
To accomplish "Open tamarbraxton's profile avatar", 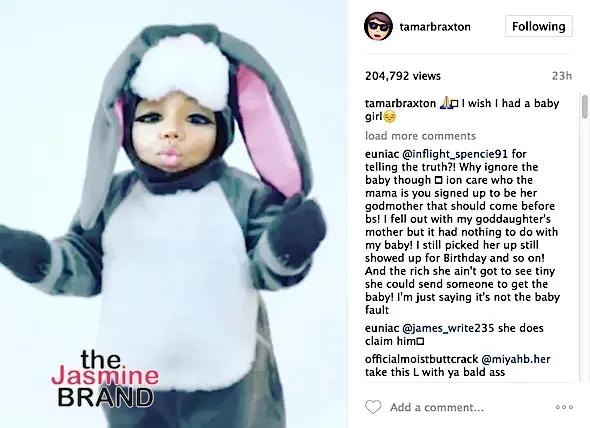I will point(378,26).
